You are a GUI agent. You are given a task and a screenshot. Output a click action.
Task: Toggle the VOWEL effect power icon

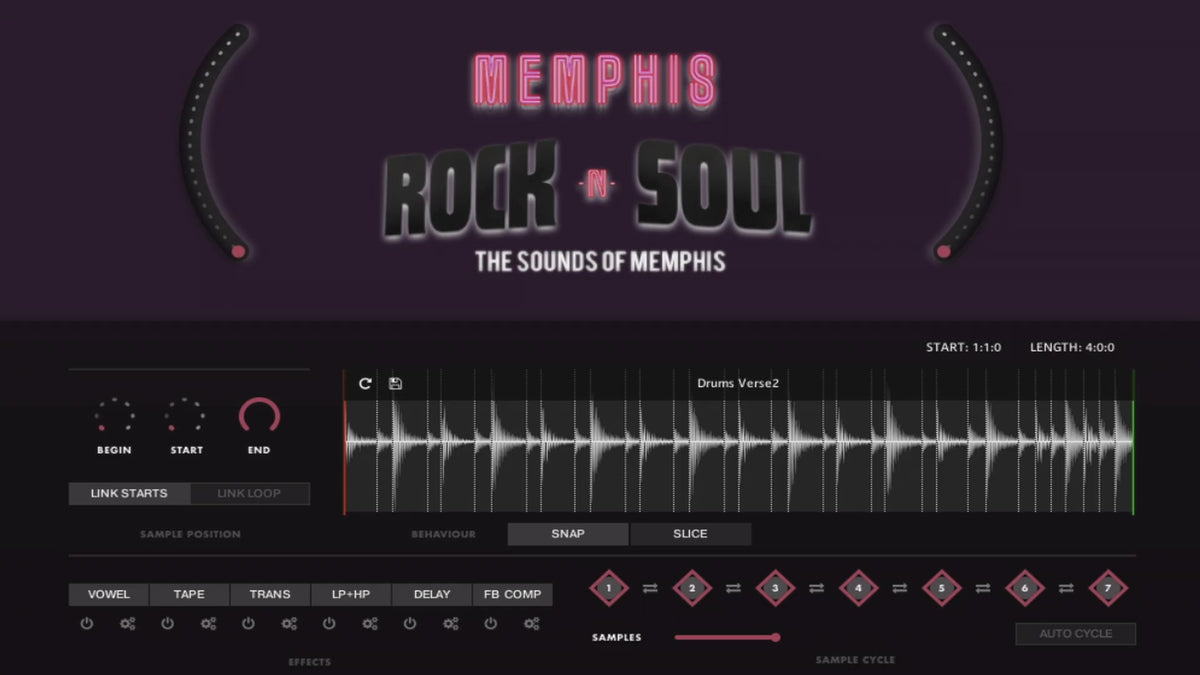pyautogui.click(x=87, y=624)
